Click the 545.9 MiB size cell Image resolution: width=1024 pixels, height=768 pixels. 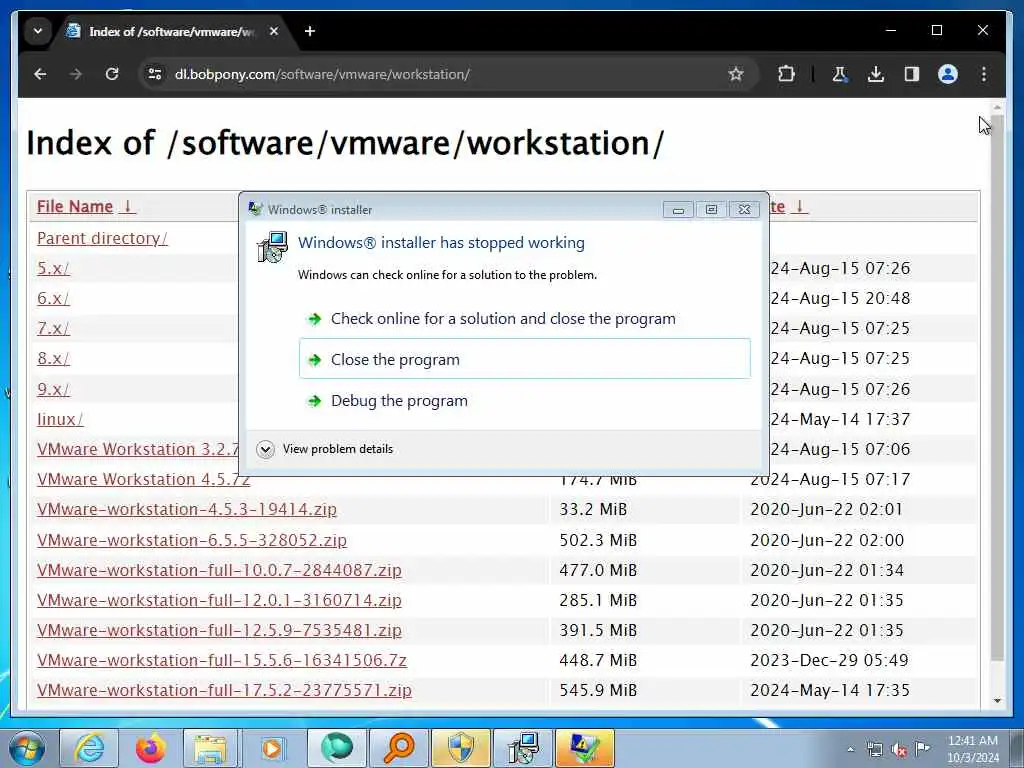[x=598, y=690]
